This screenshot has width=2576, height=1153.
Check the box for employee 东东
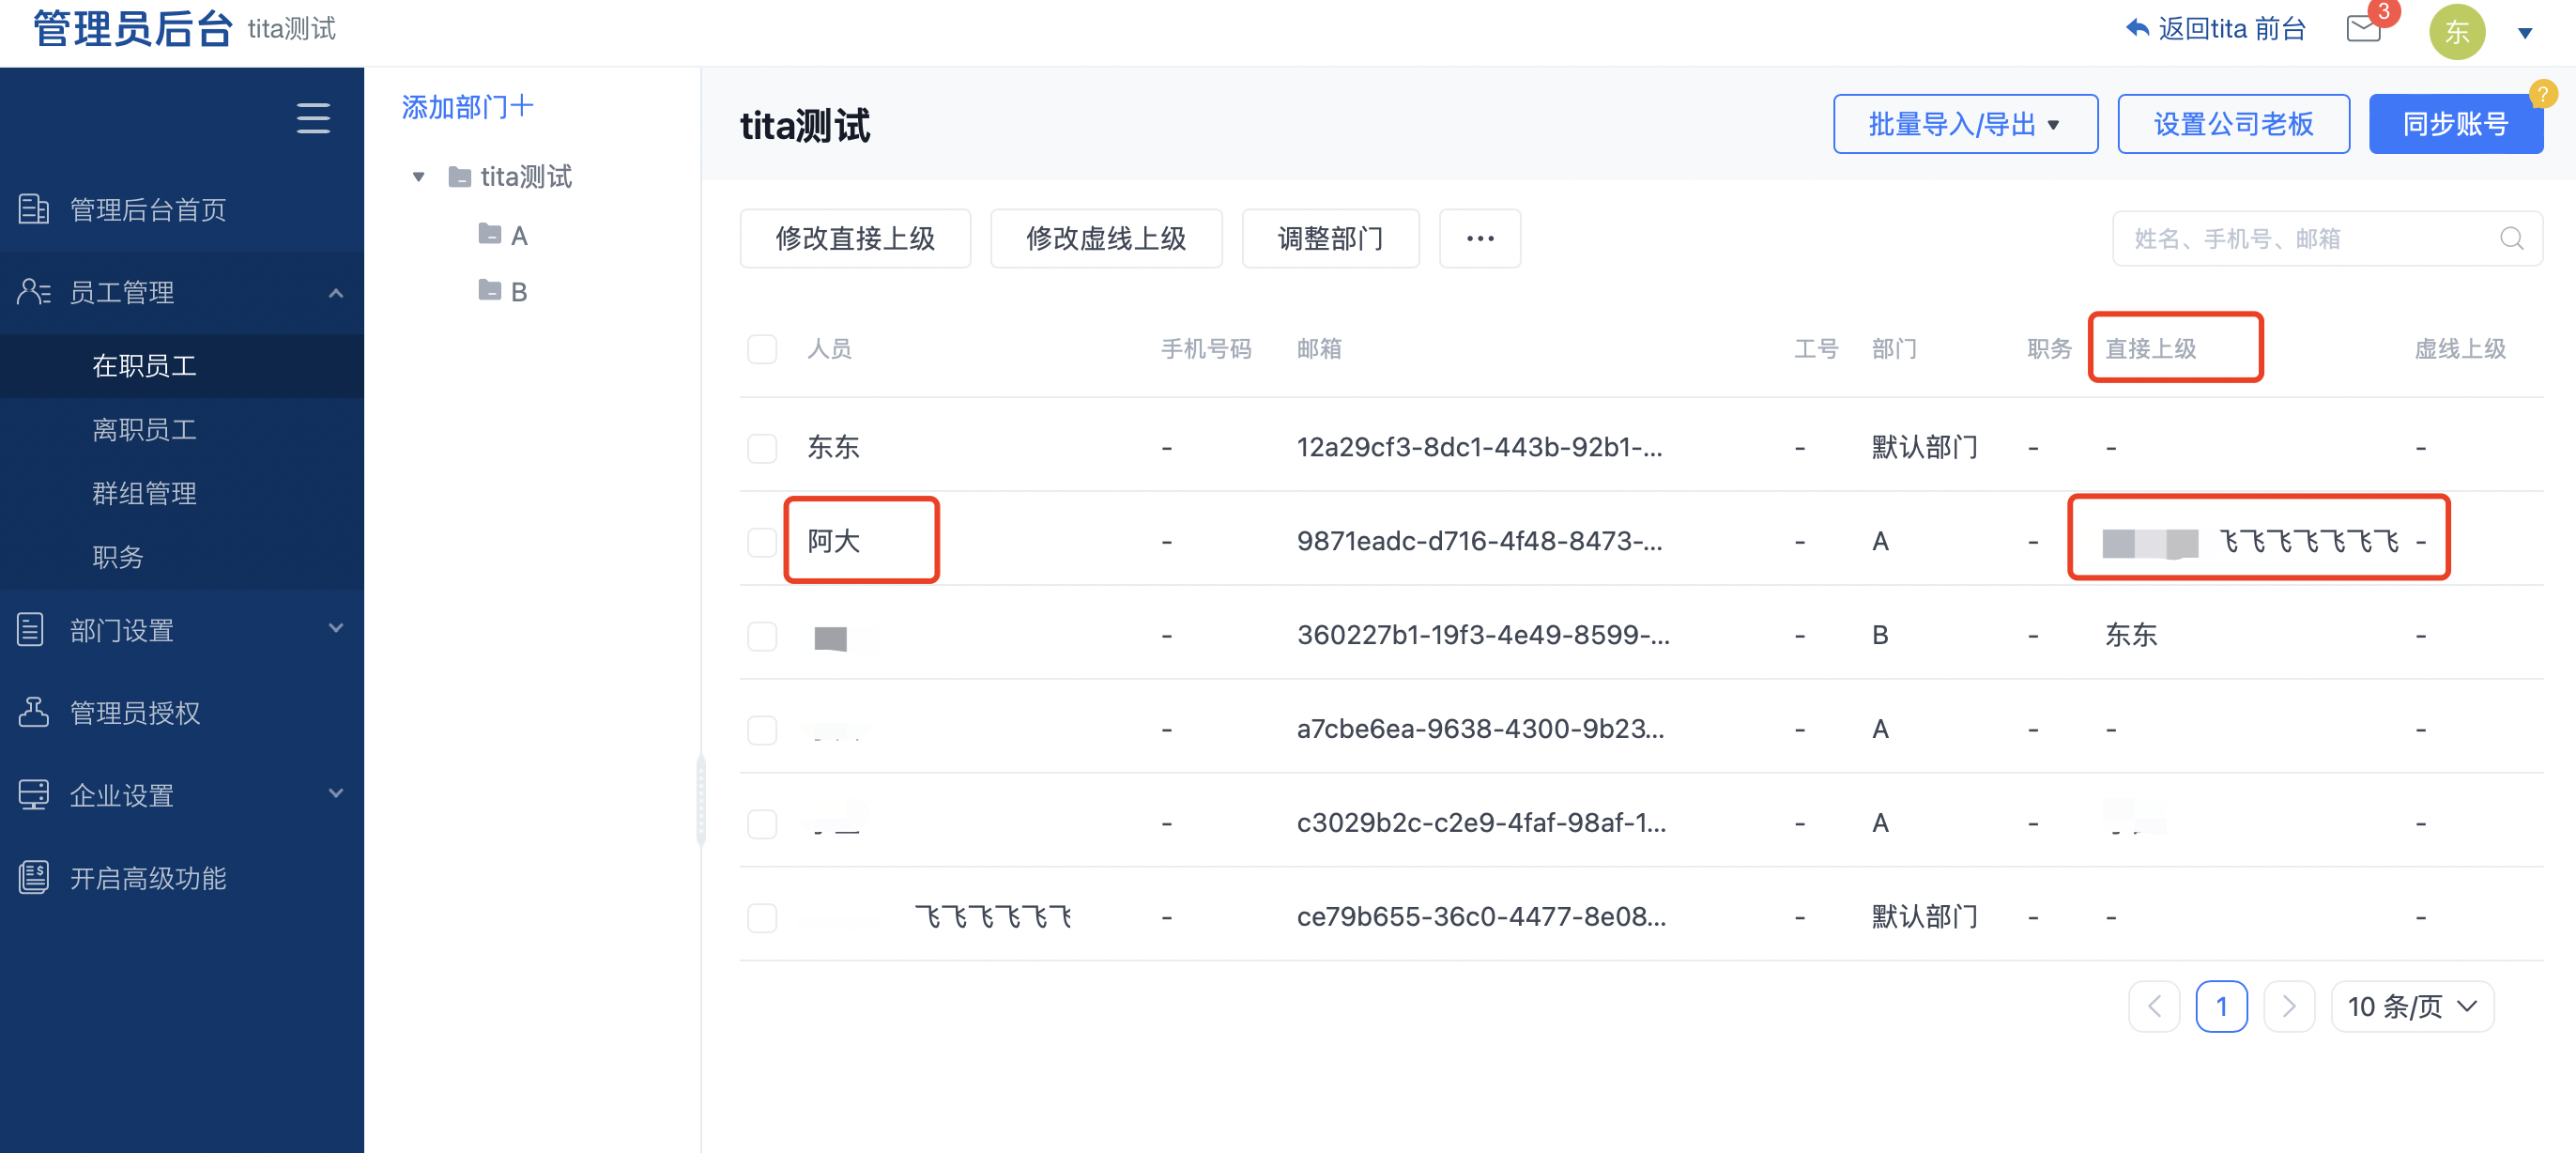pyautogui.click(x=762, y=447)
